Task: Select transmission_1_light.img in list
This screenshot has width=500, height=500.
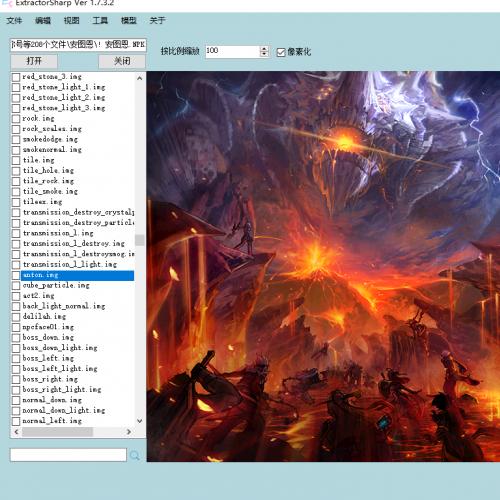Action: click(x=70, y=265)
